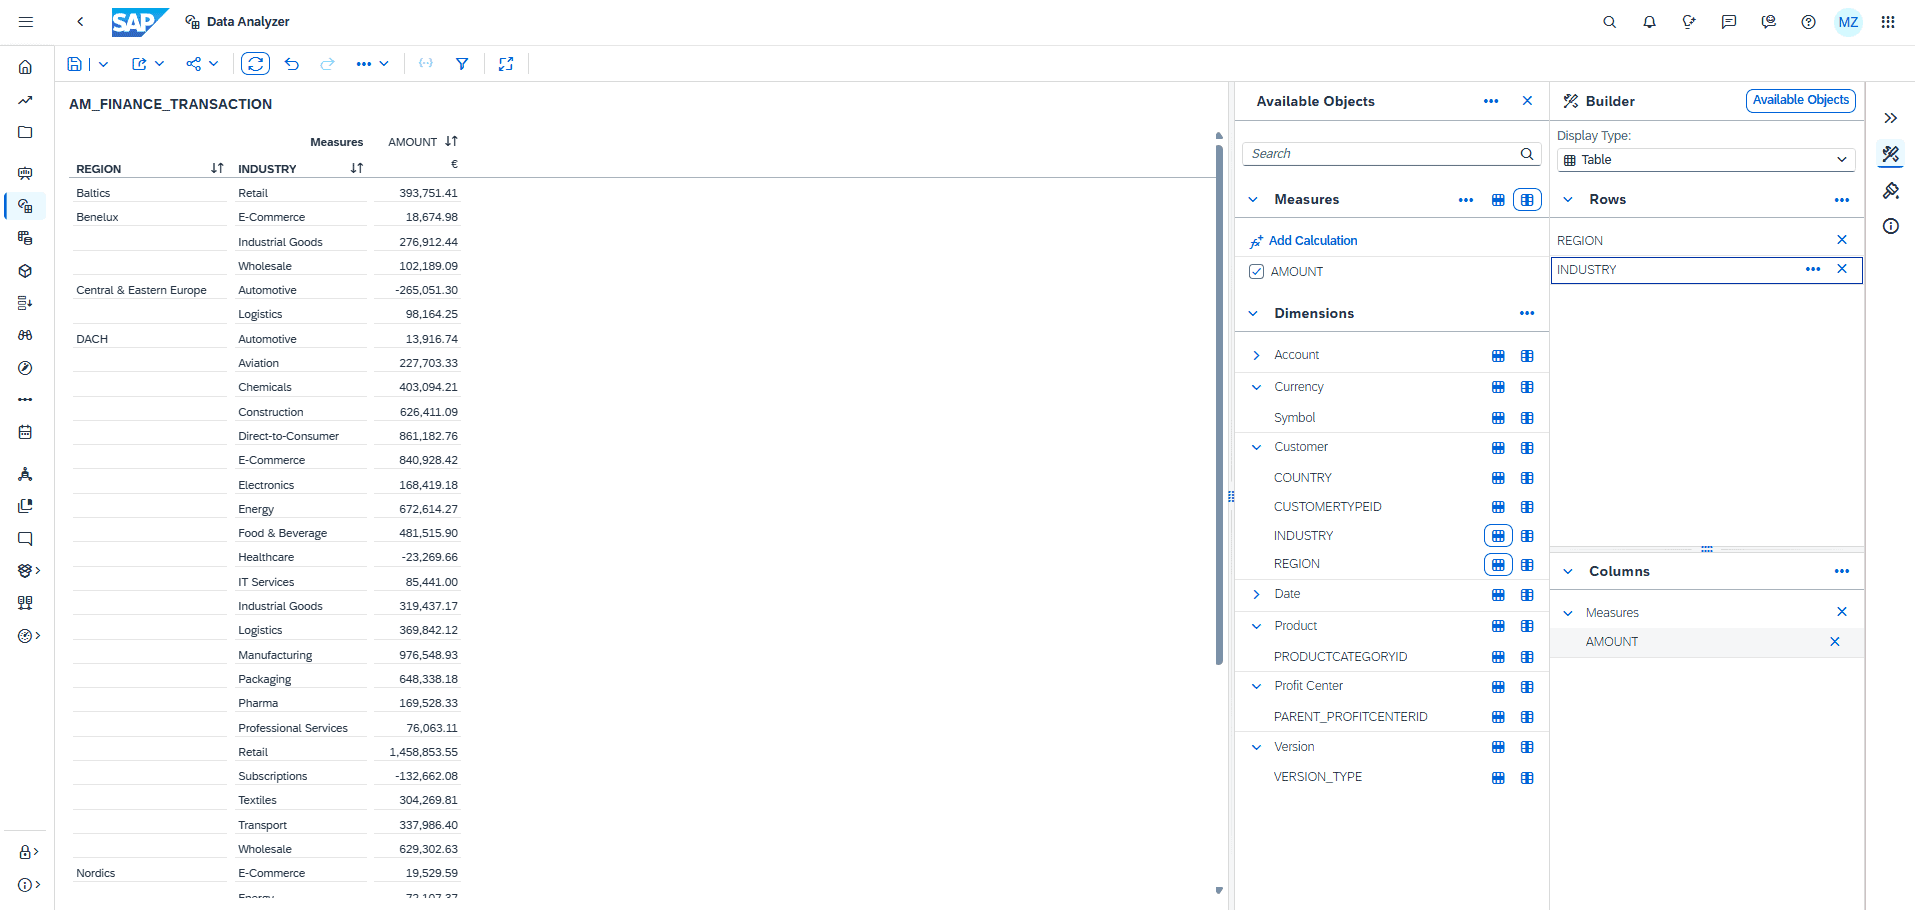Toggle Measures placement in rows

click(x=1498, y=200)
